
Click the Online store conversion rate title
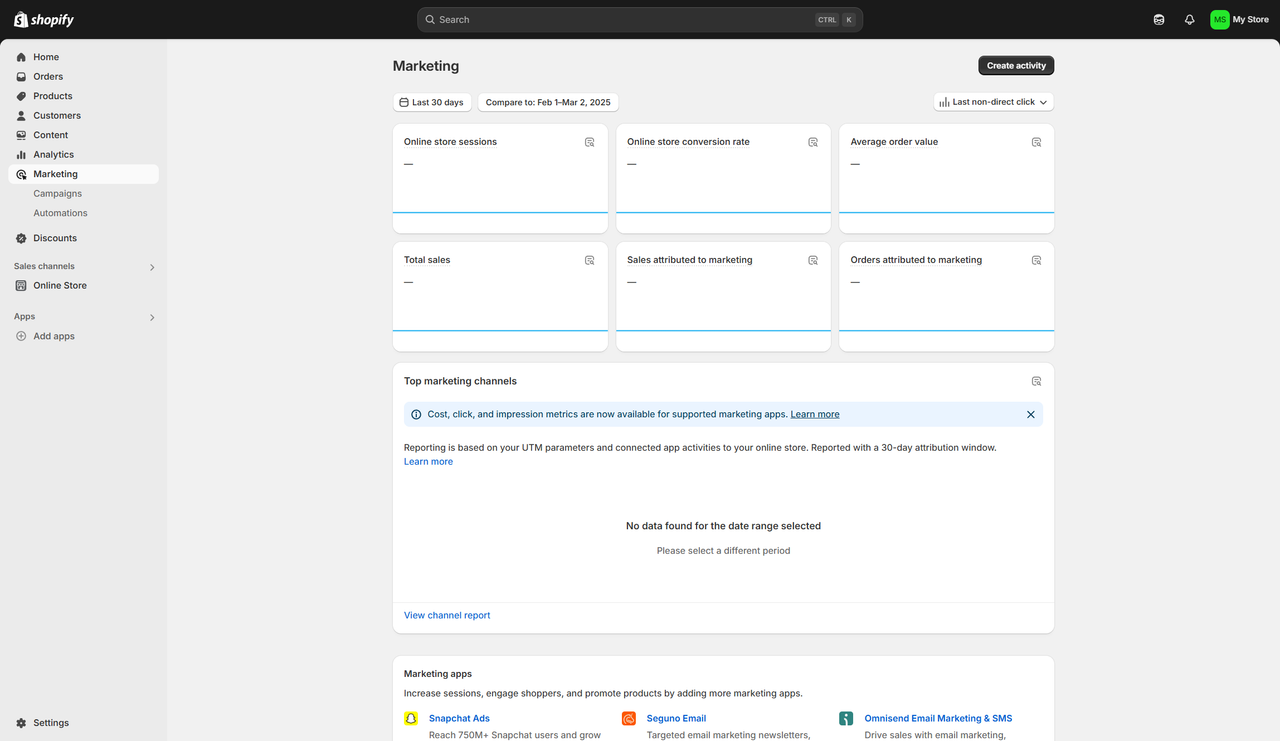tap(688, 142)
